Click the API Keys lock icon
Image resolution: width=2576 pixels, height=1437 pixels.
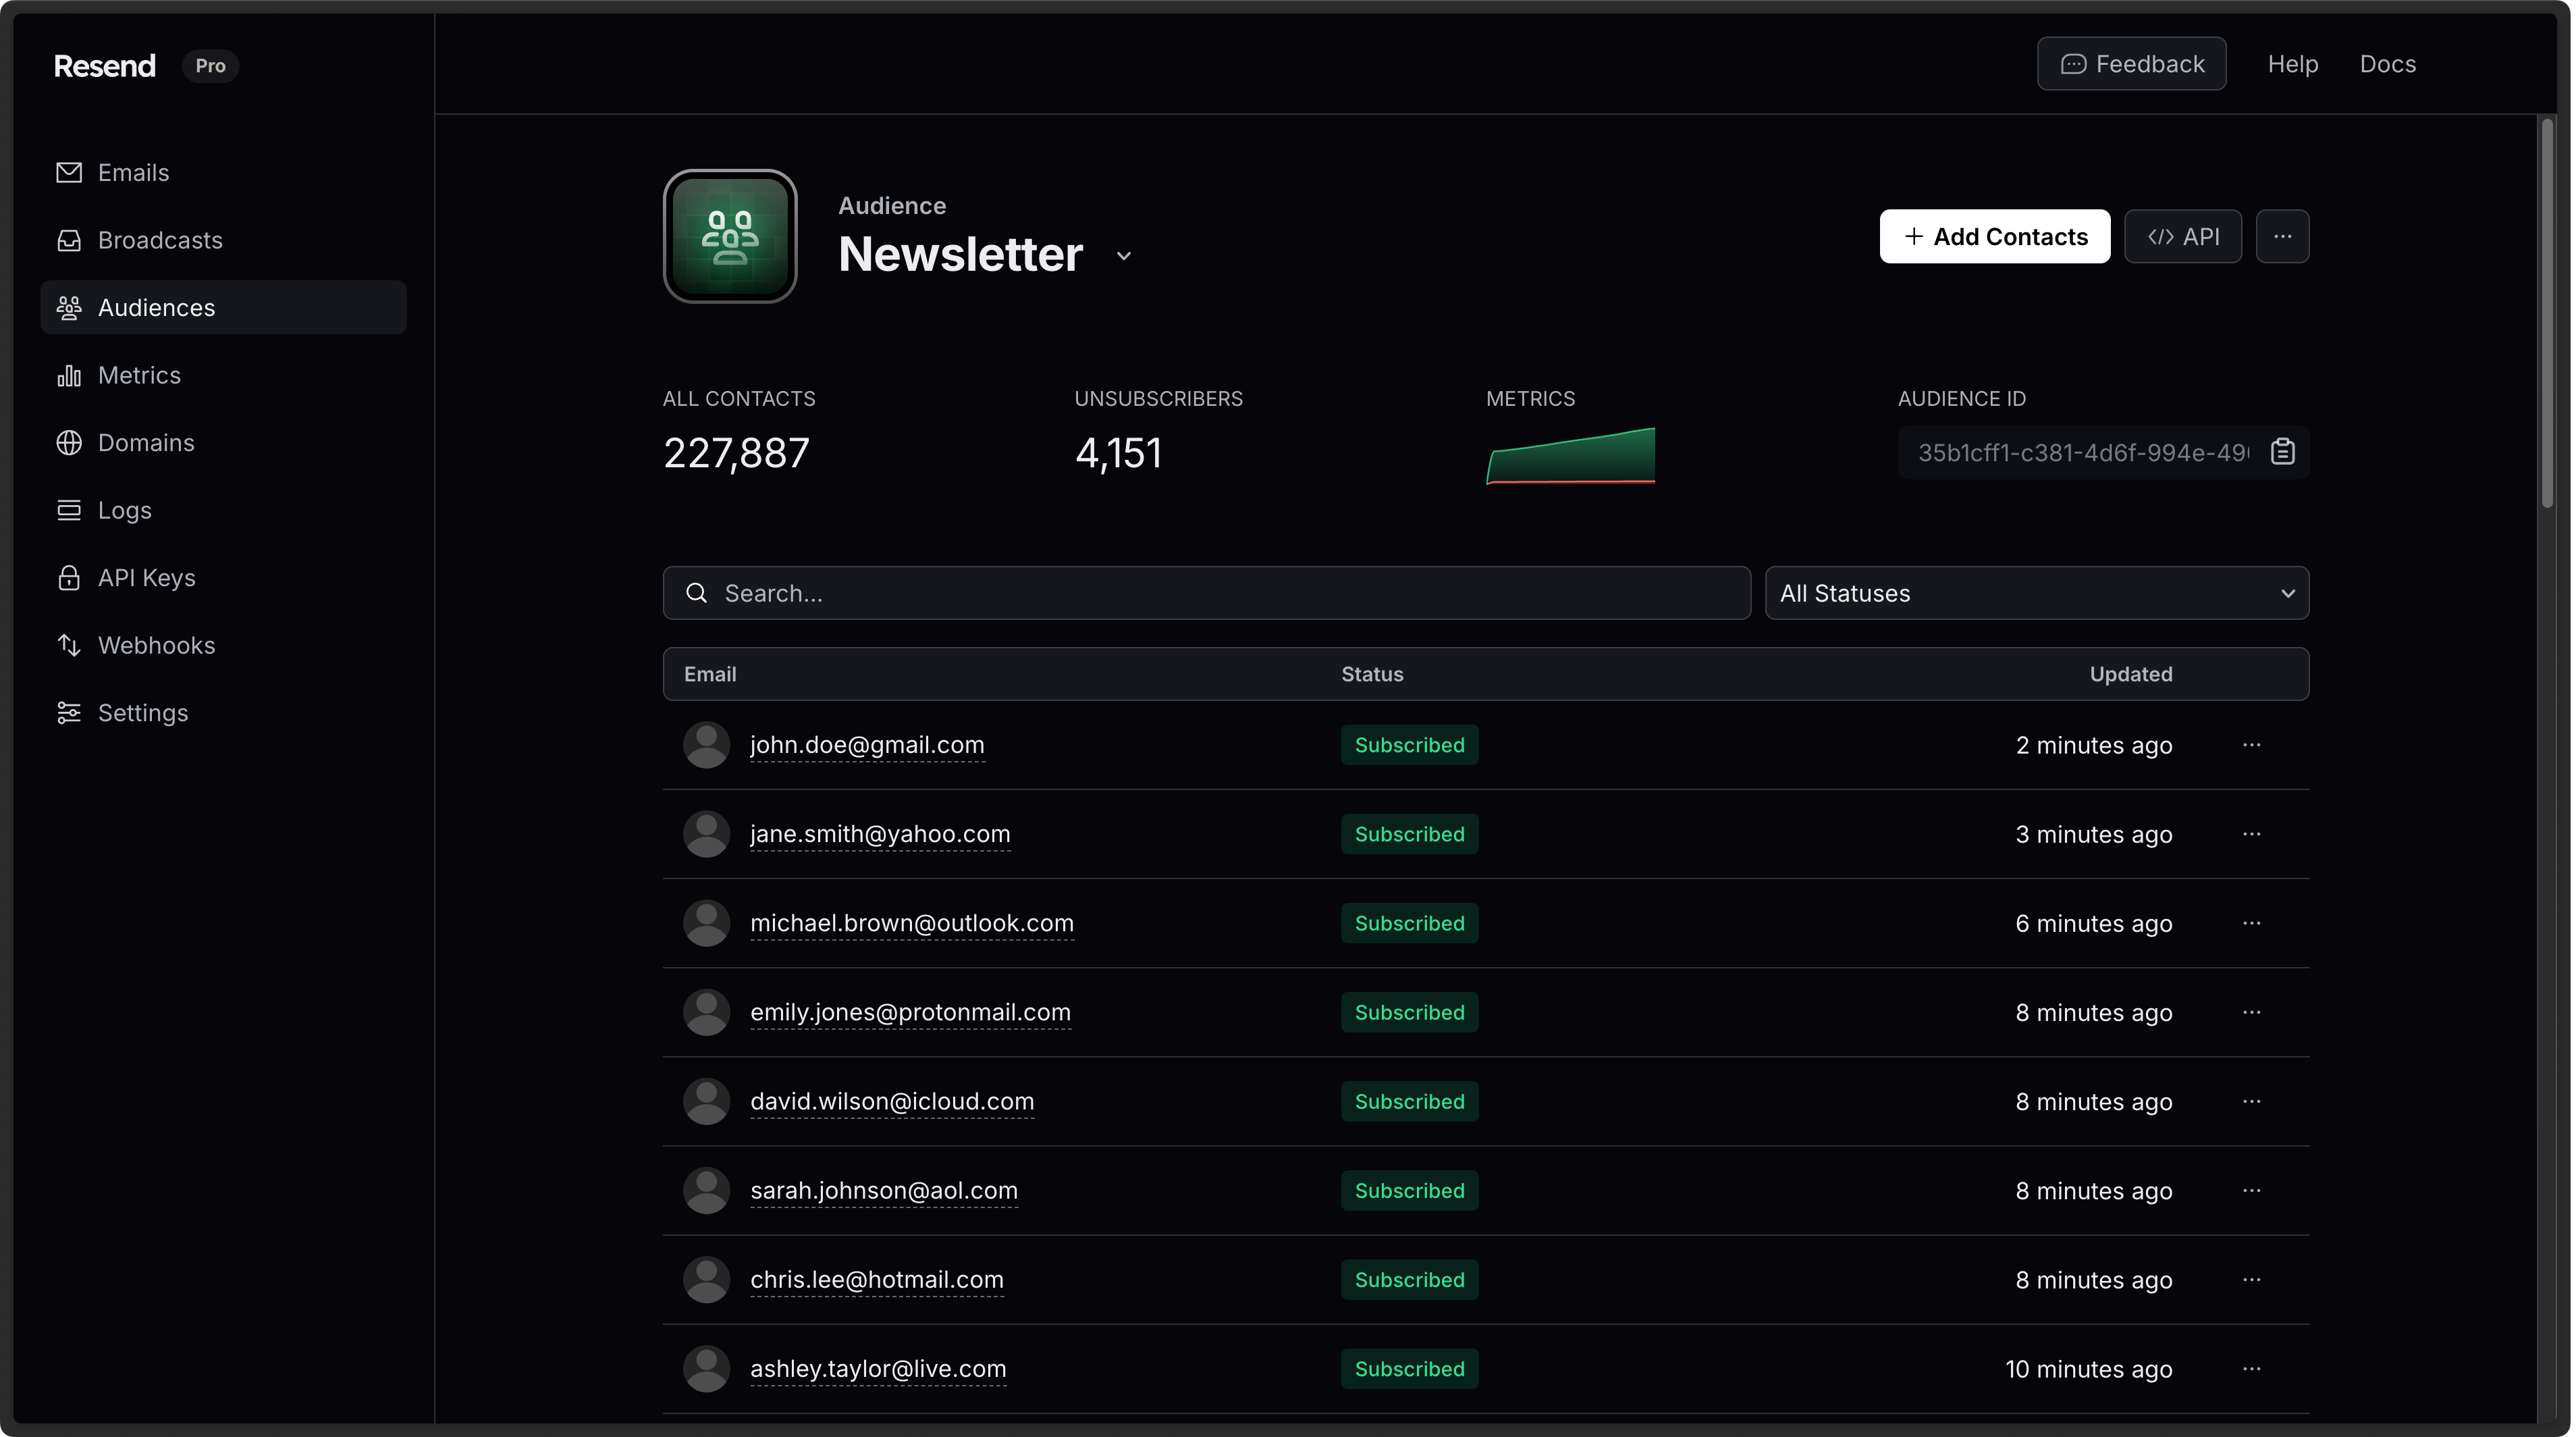[69, 578]
